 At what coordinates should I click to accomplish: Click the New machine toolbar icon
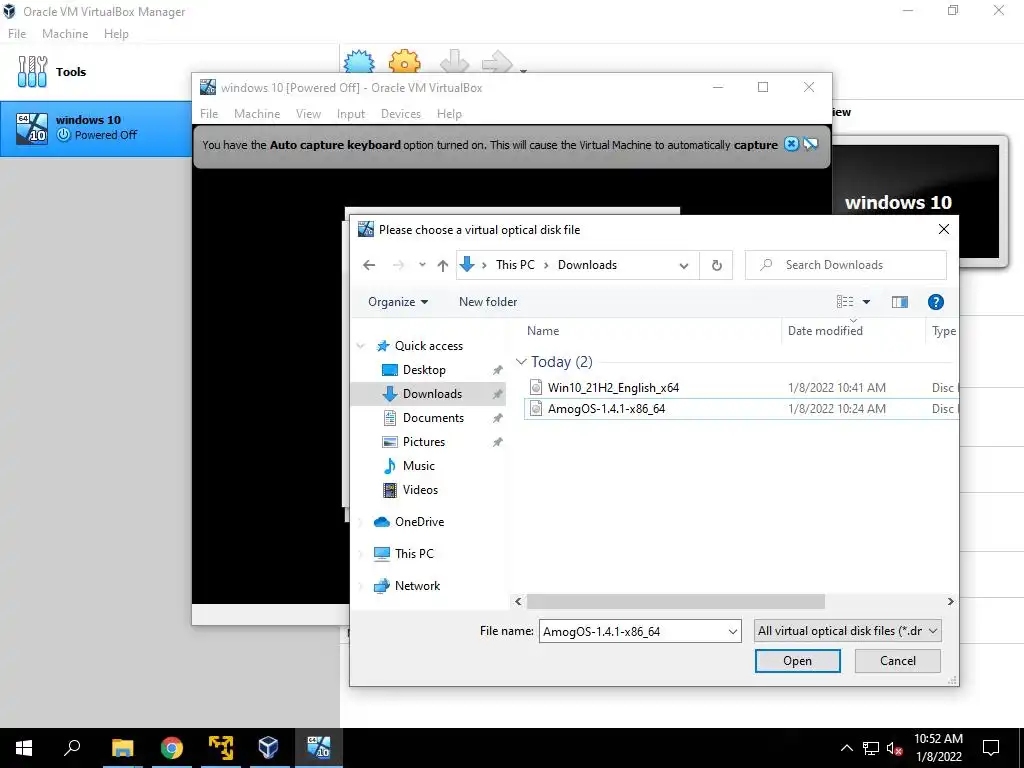[x=359, y=61]
